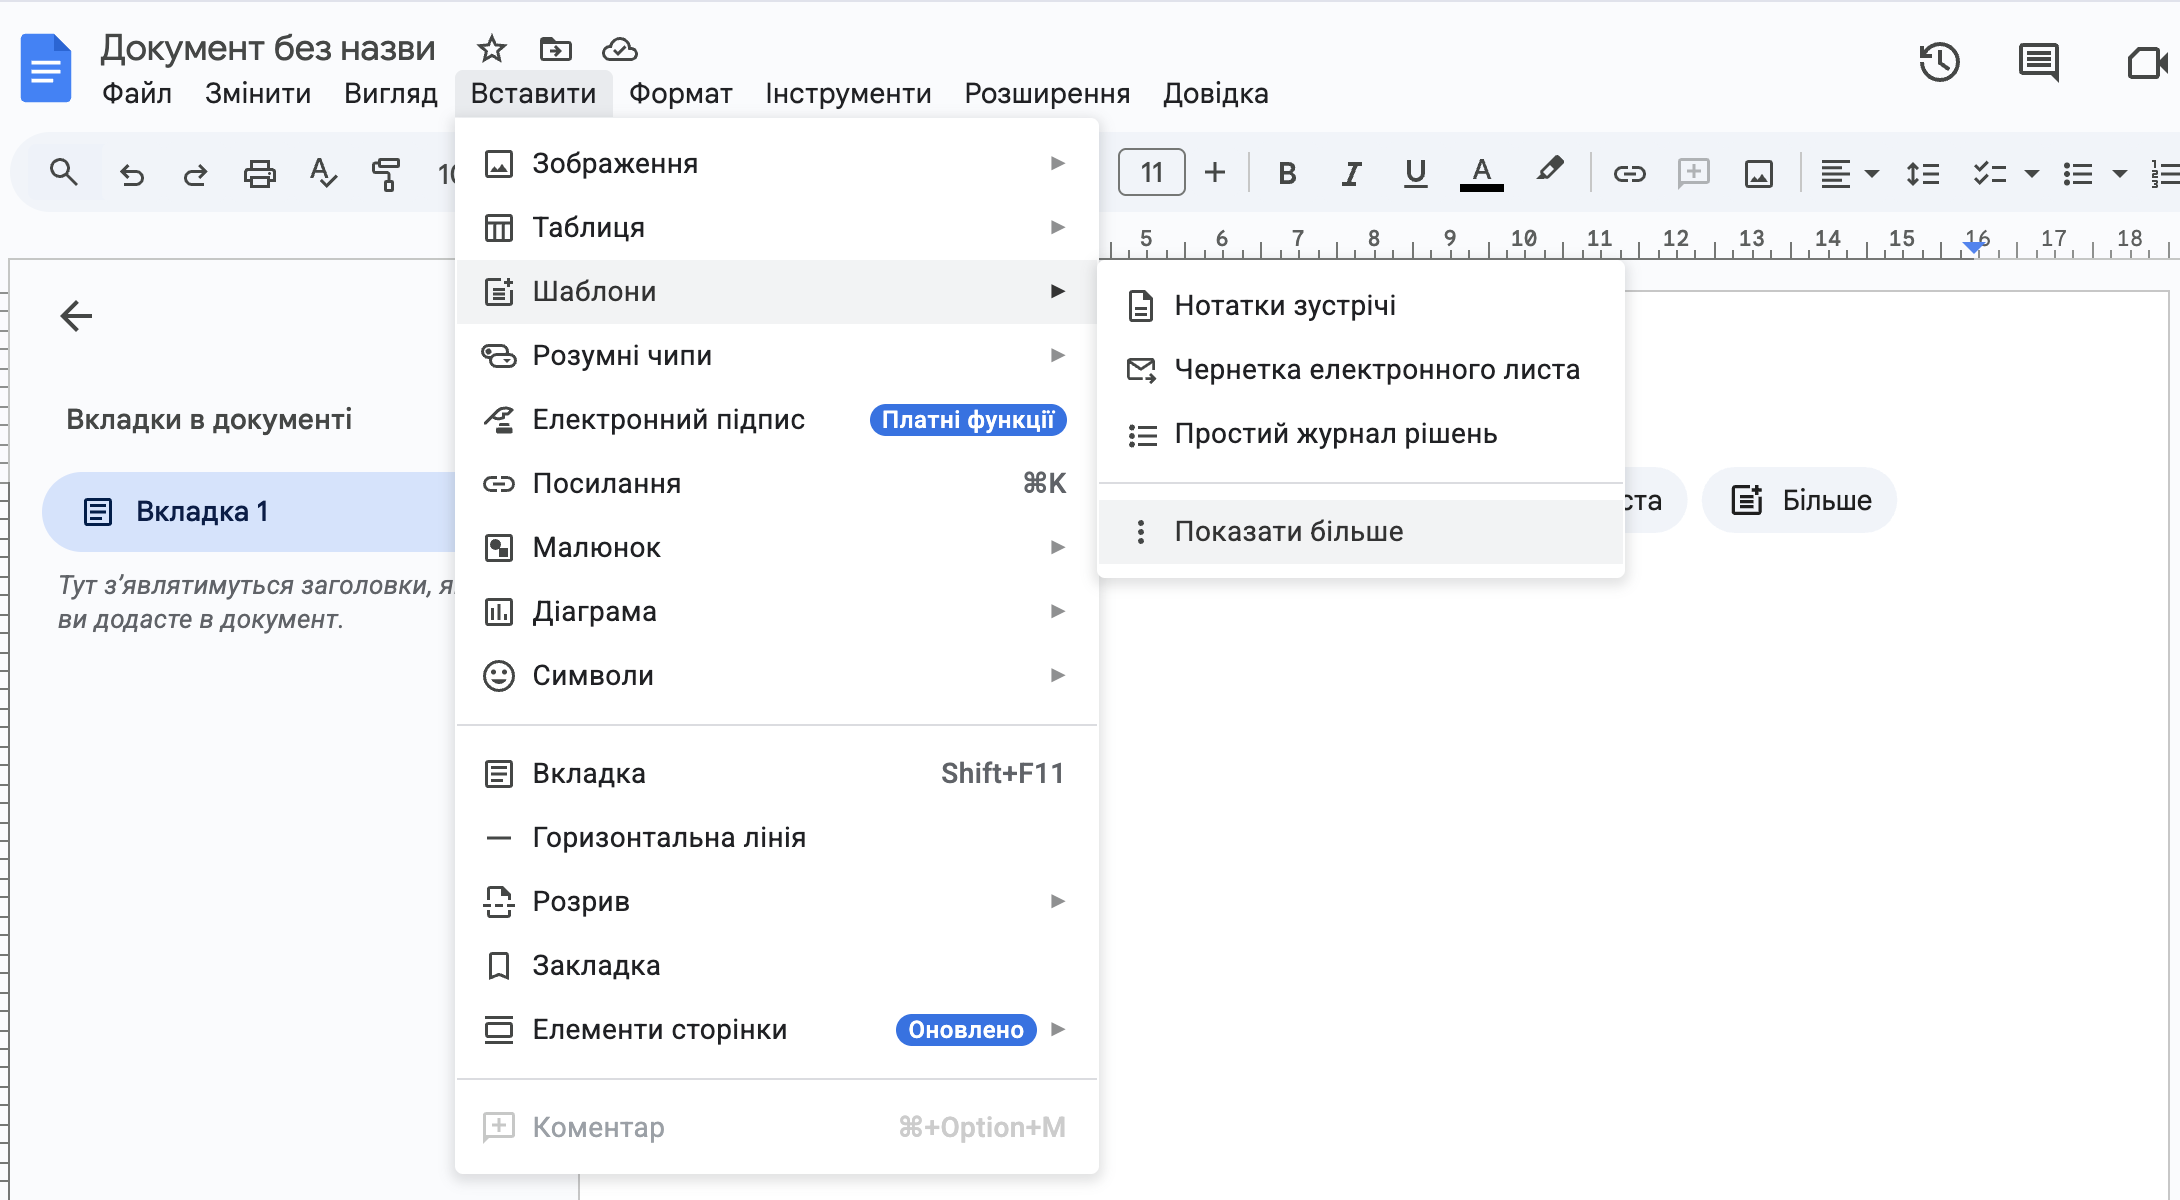Viewport: 2180px width, 1200px height.
Task: Click the insert link toolbar icon
Action: (x=1629, y=174)
